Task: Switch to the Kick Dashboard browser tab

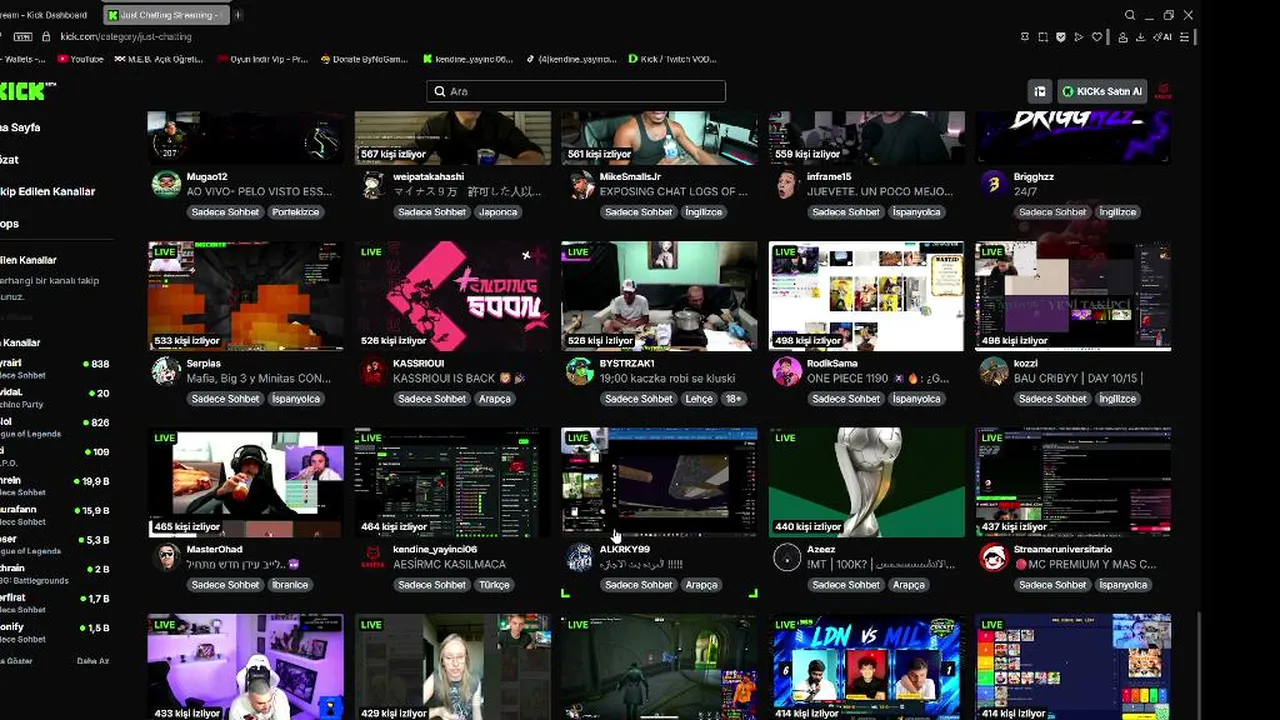Action: tap(45, 15)
